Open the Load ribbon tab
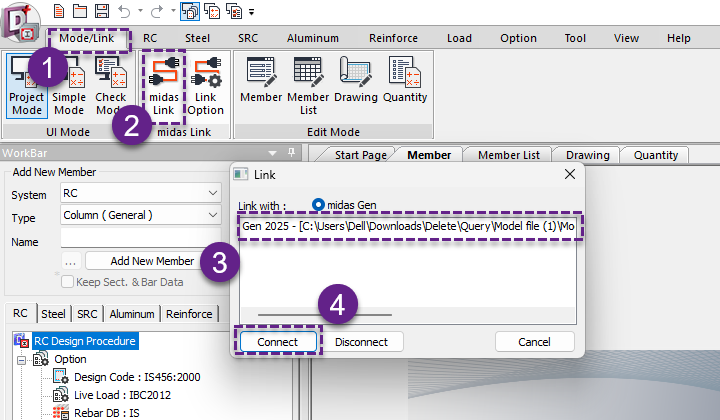Screen dimensions: 720x420 459,39
